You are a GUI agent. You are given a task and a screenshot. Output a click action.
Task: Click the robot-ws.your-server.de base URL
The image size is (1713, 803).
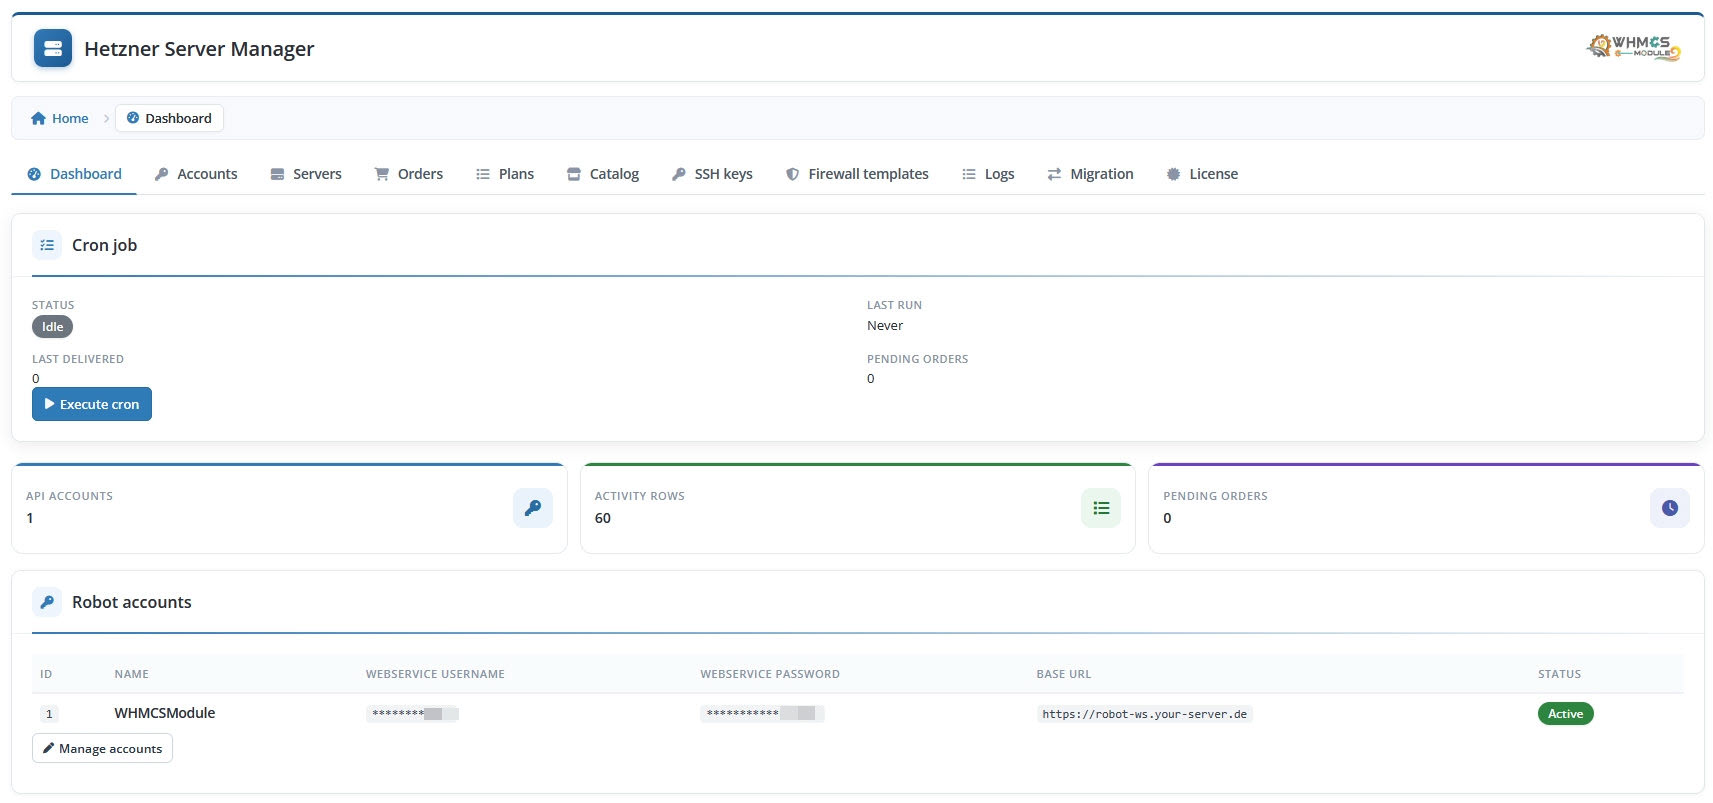[1145, 714]
